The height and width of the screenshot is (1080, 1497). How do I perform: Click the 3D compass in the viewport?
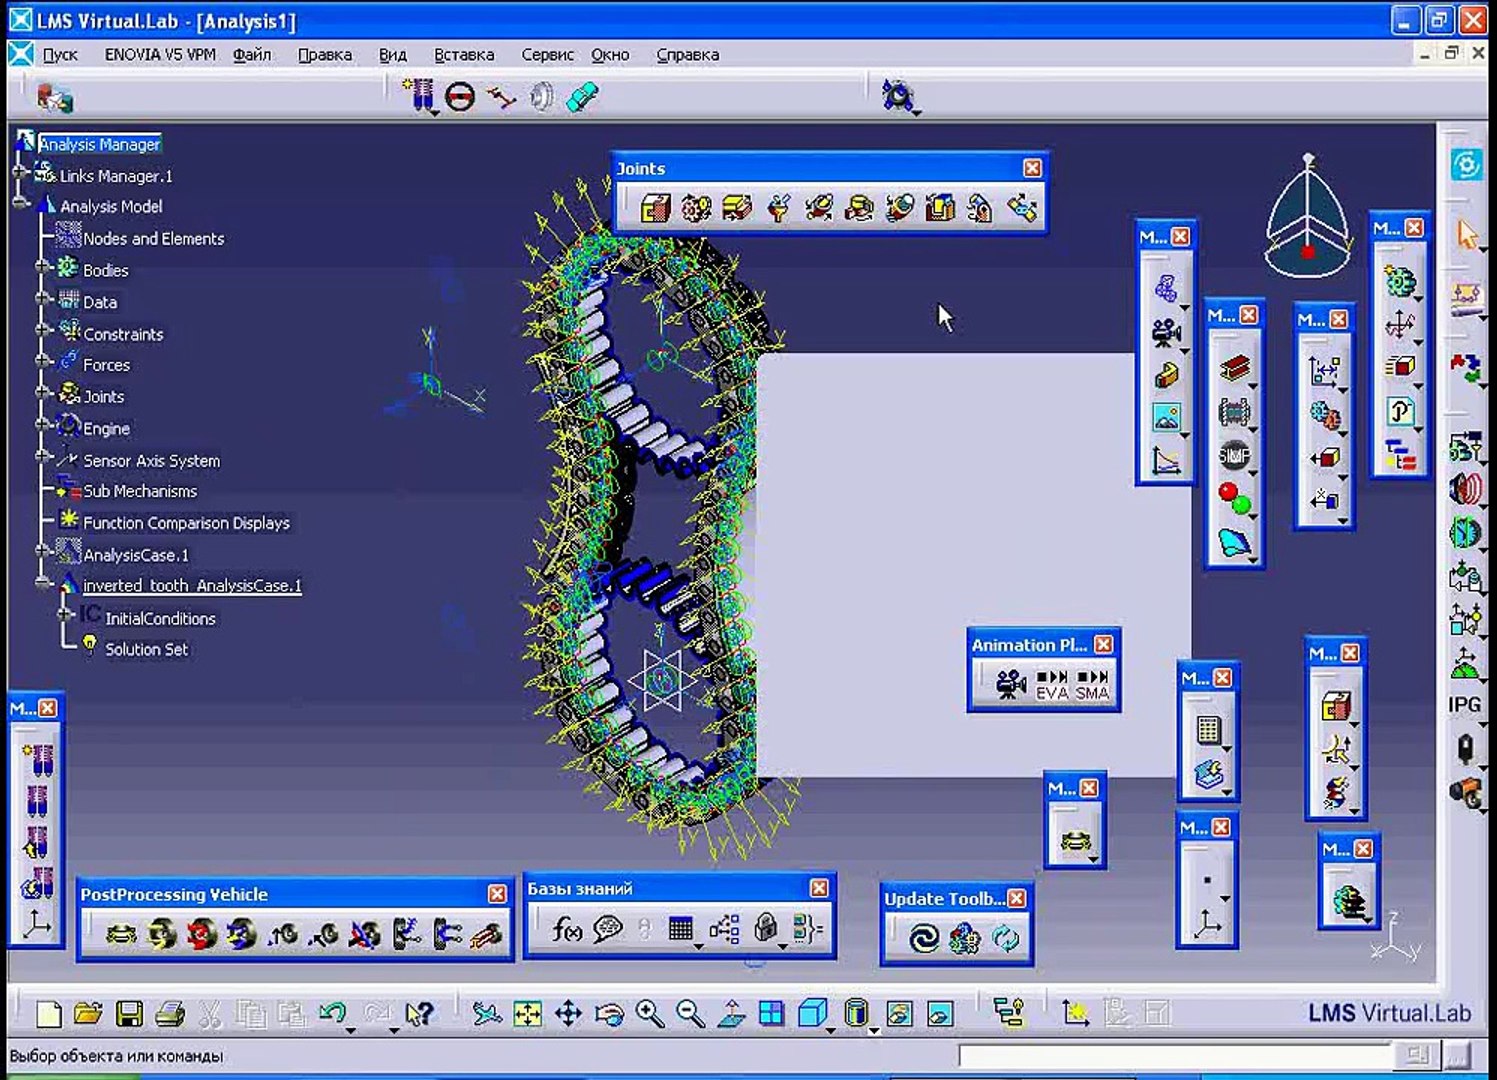coord(1307,217)
